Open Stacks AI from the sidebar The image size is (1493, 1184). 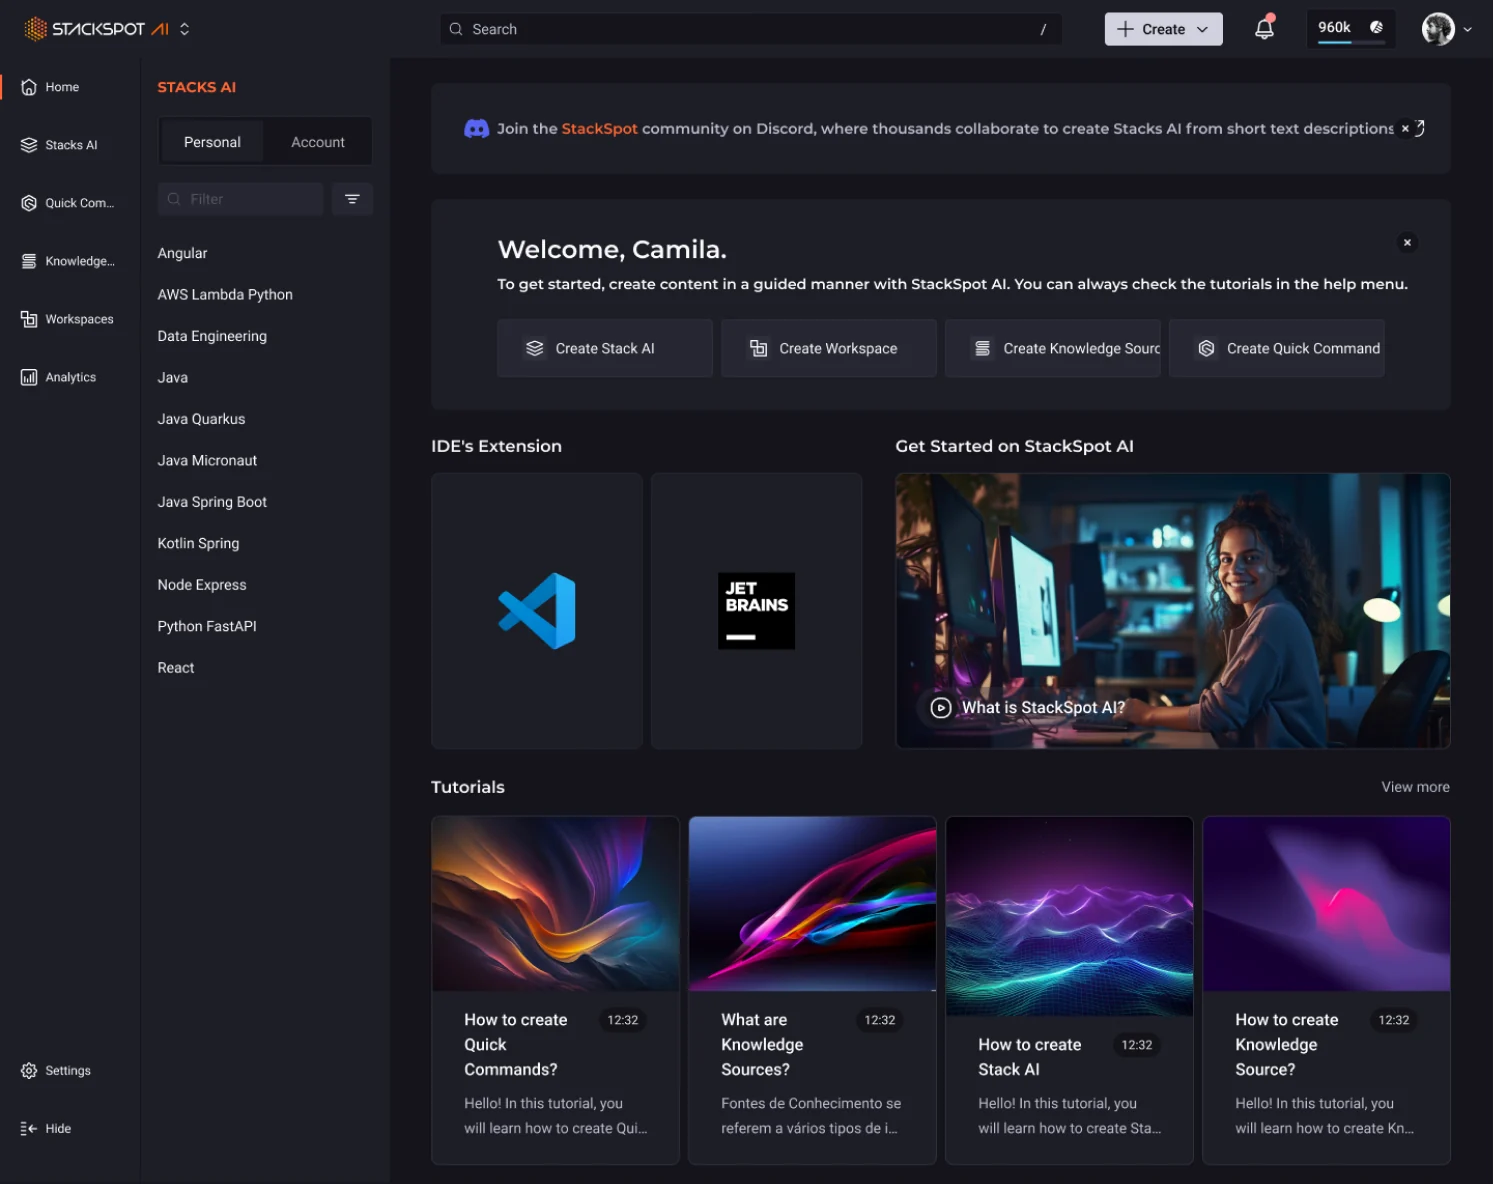click(x=59, y=145)
